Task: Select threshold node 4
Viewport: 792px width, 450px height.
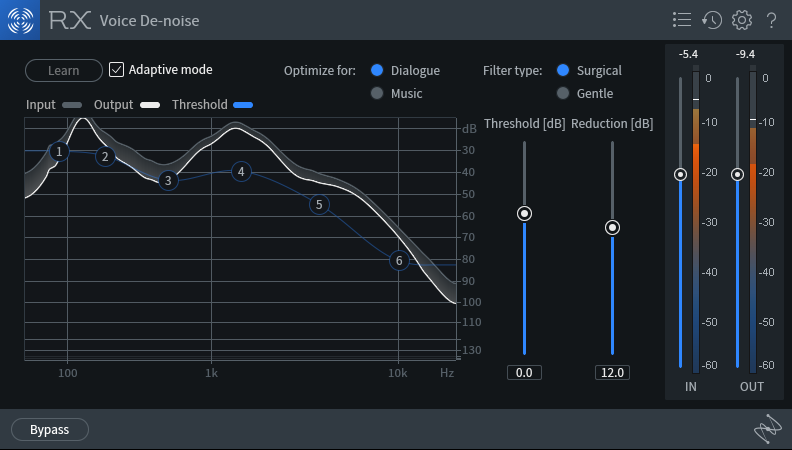Action: coord(241,172)
